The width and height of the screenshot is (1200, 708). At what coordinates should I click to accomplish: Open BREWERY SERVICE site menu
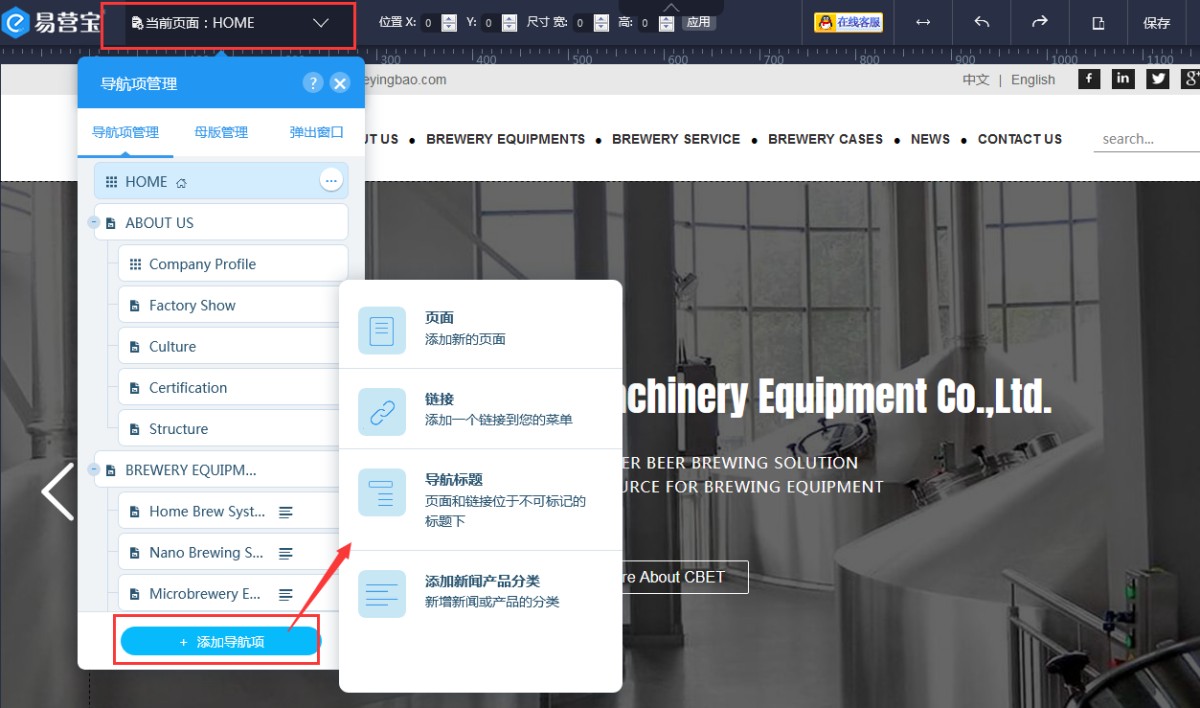(676, 139)
